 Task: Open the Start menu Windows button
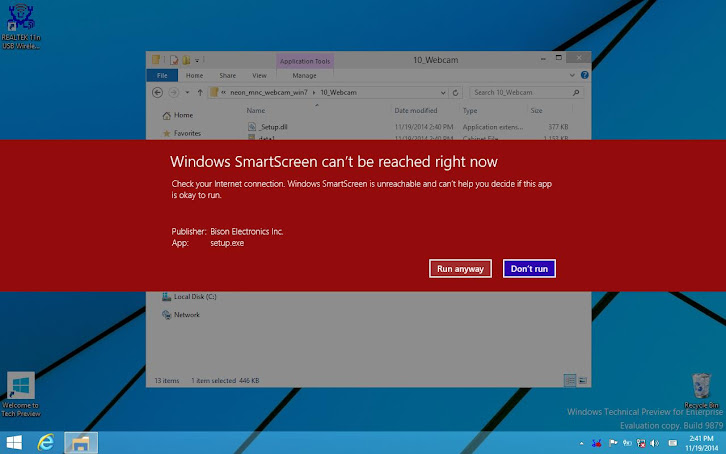[x=14, y=442]
